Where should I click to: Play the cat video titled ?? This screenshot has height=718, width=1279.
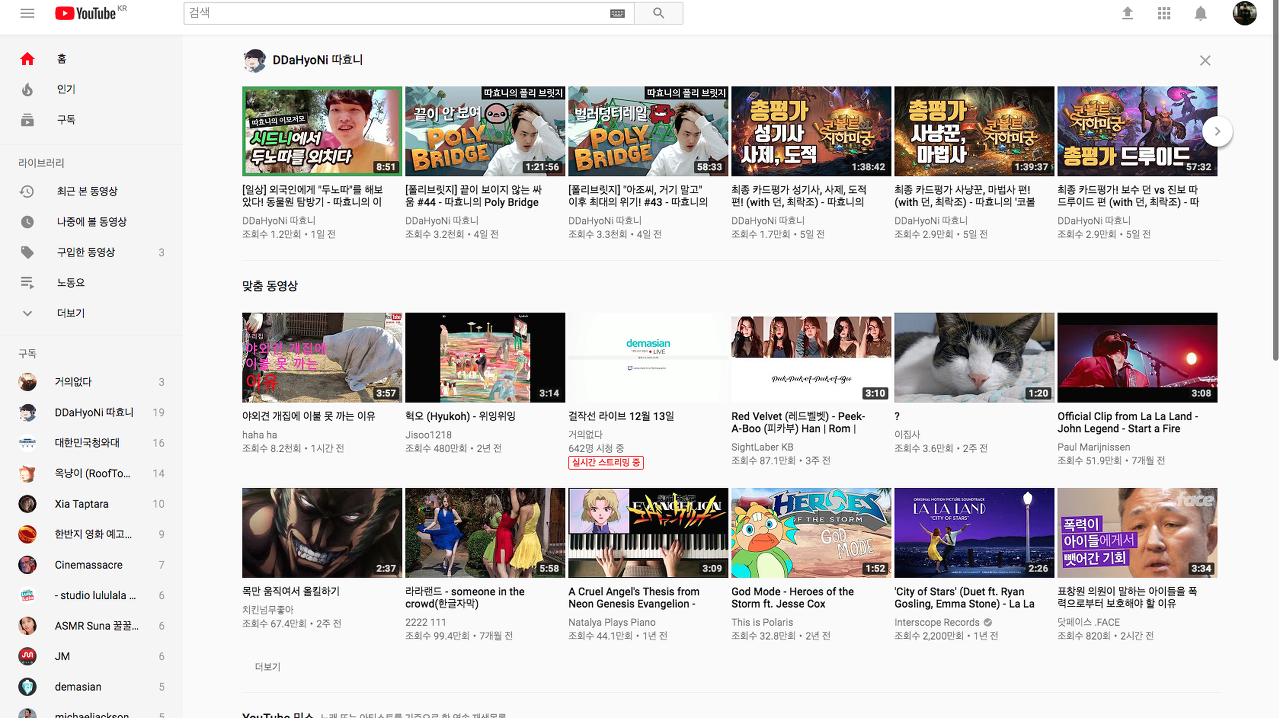pyautogui.click(x=974, y=357)
